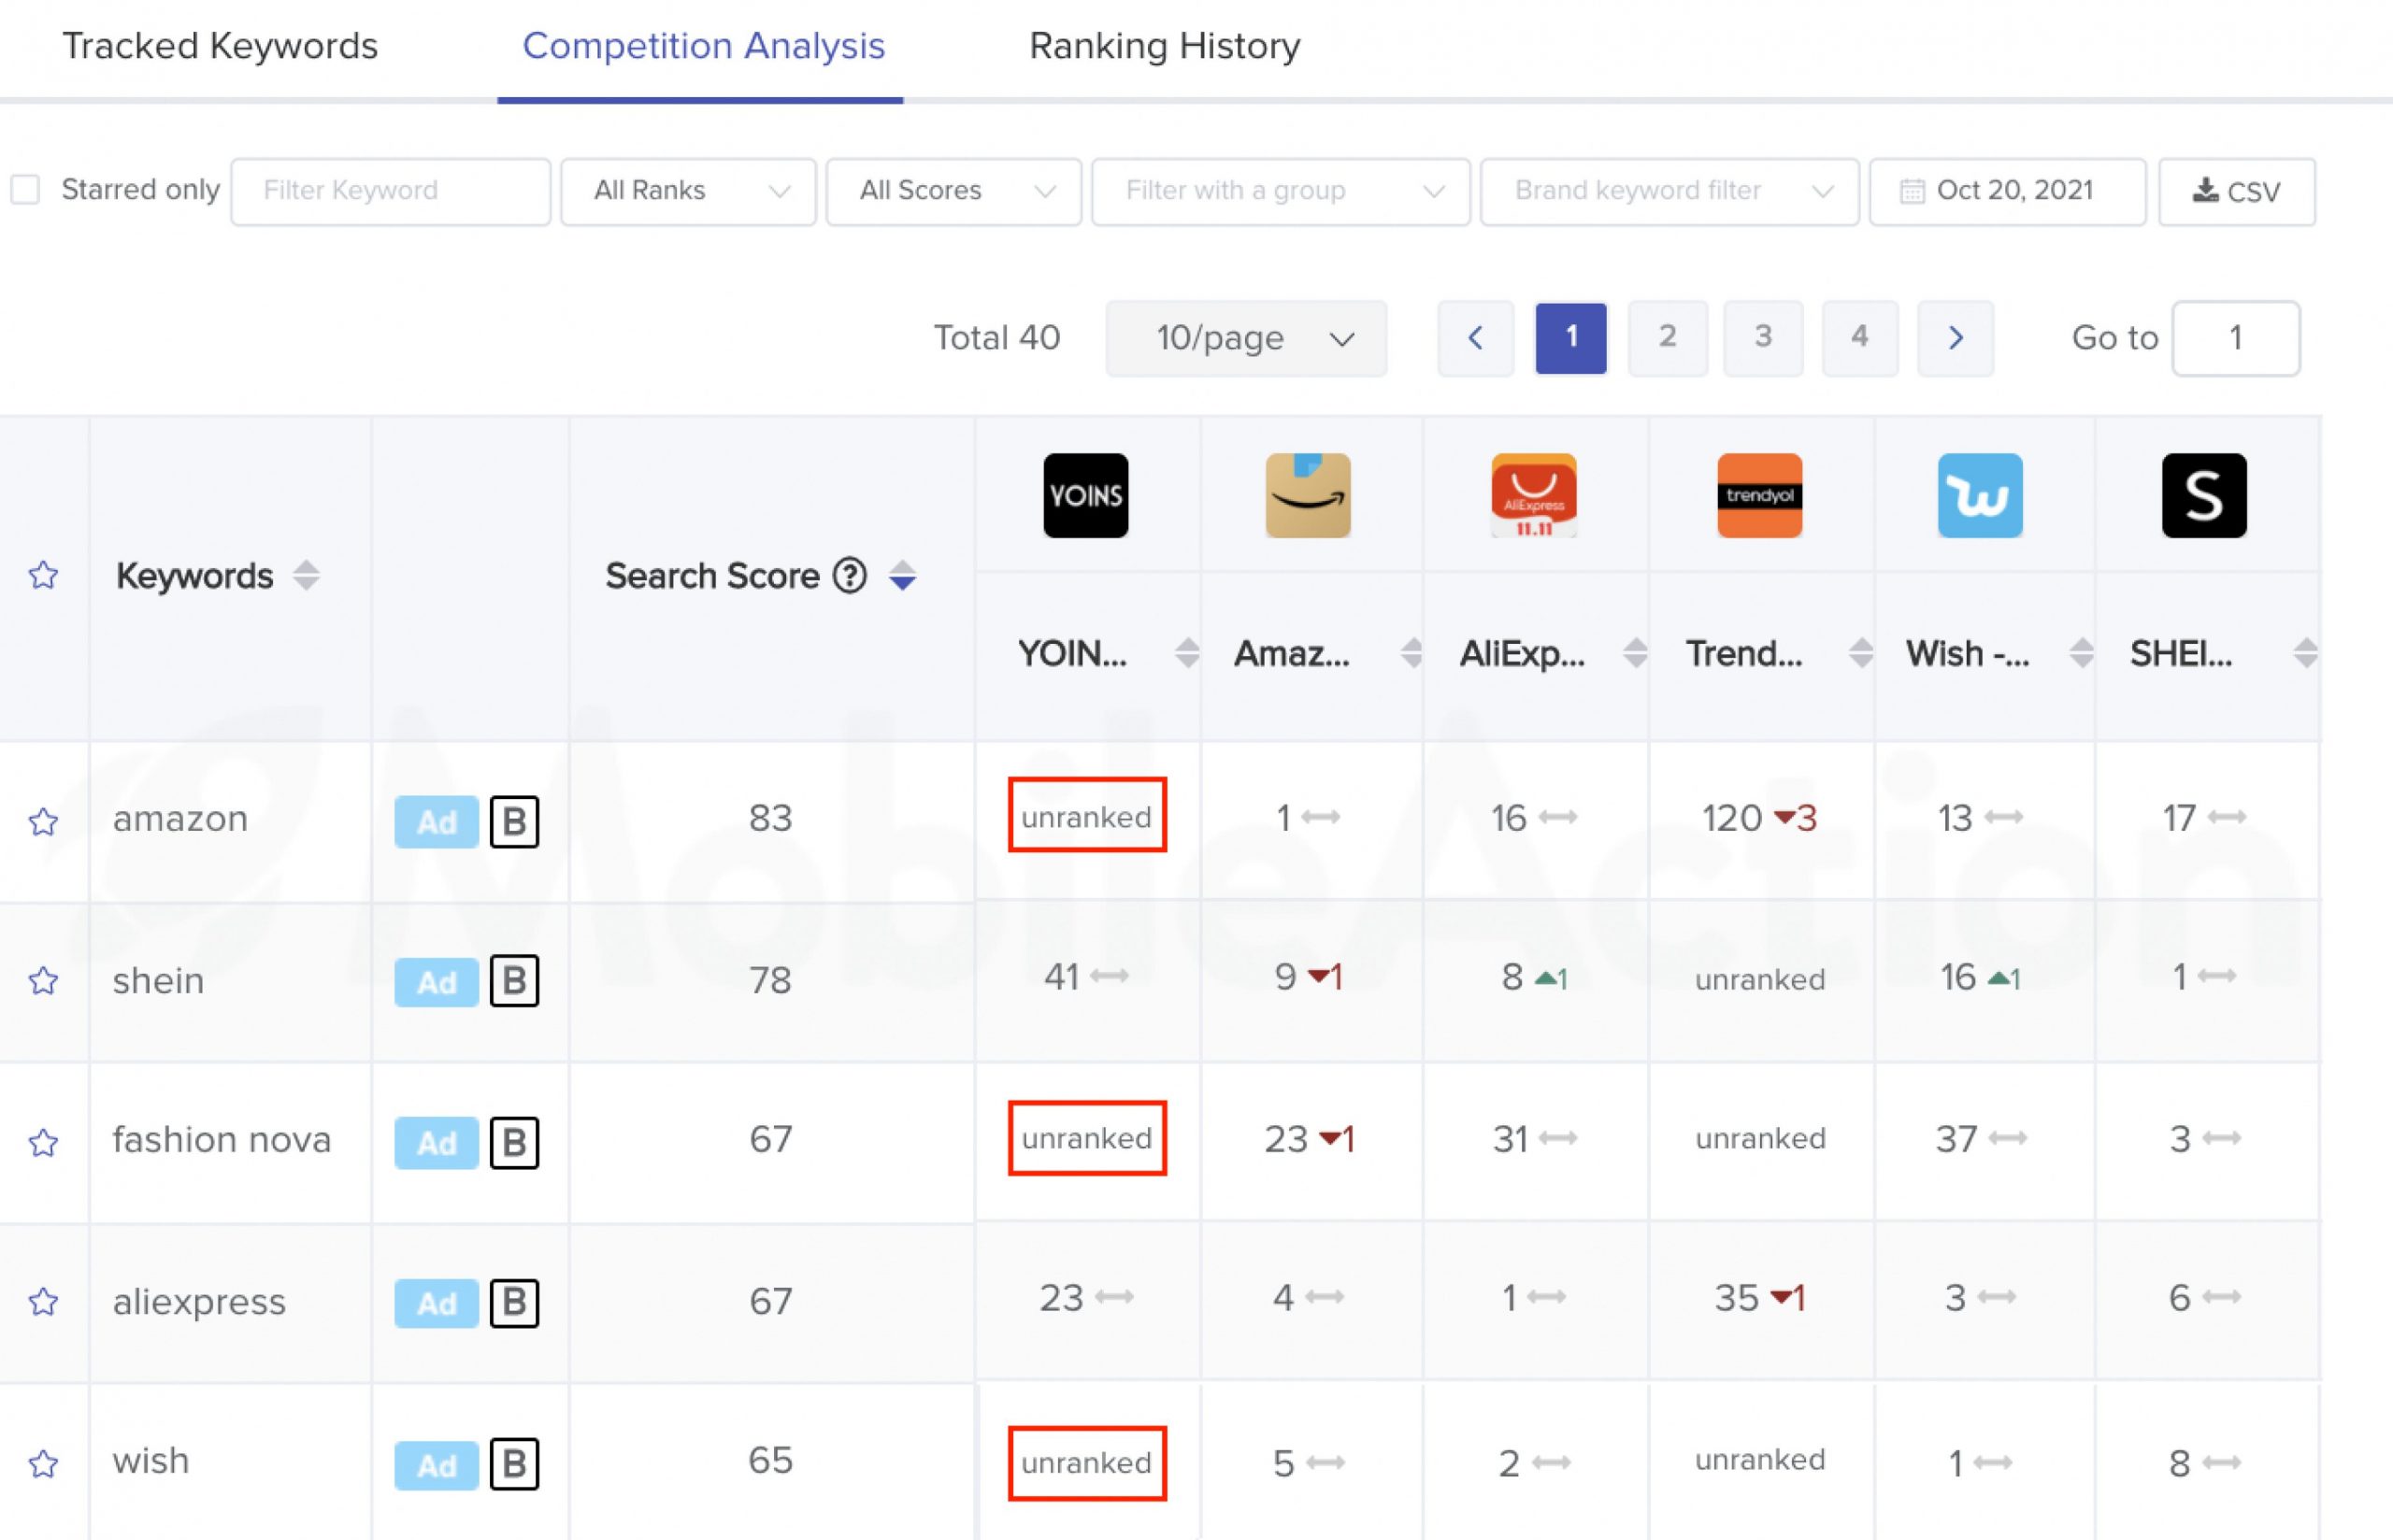The width and height of the screenshot is (2393, 1540).
Task: Star the amazon keyword
Action: 43,821
